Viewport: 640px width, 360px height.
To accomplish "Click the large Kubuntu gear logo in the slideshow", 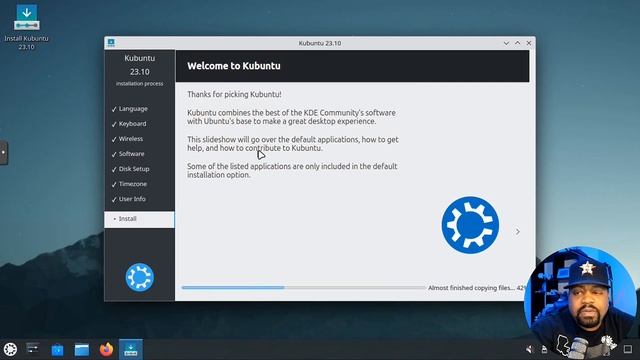I will point(470,225).
